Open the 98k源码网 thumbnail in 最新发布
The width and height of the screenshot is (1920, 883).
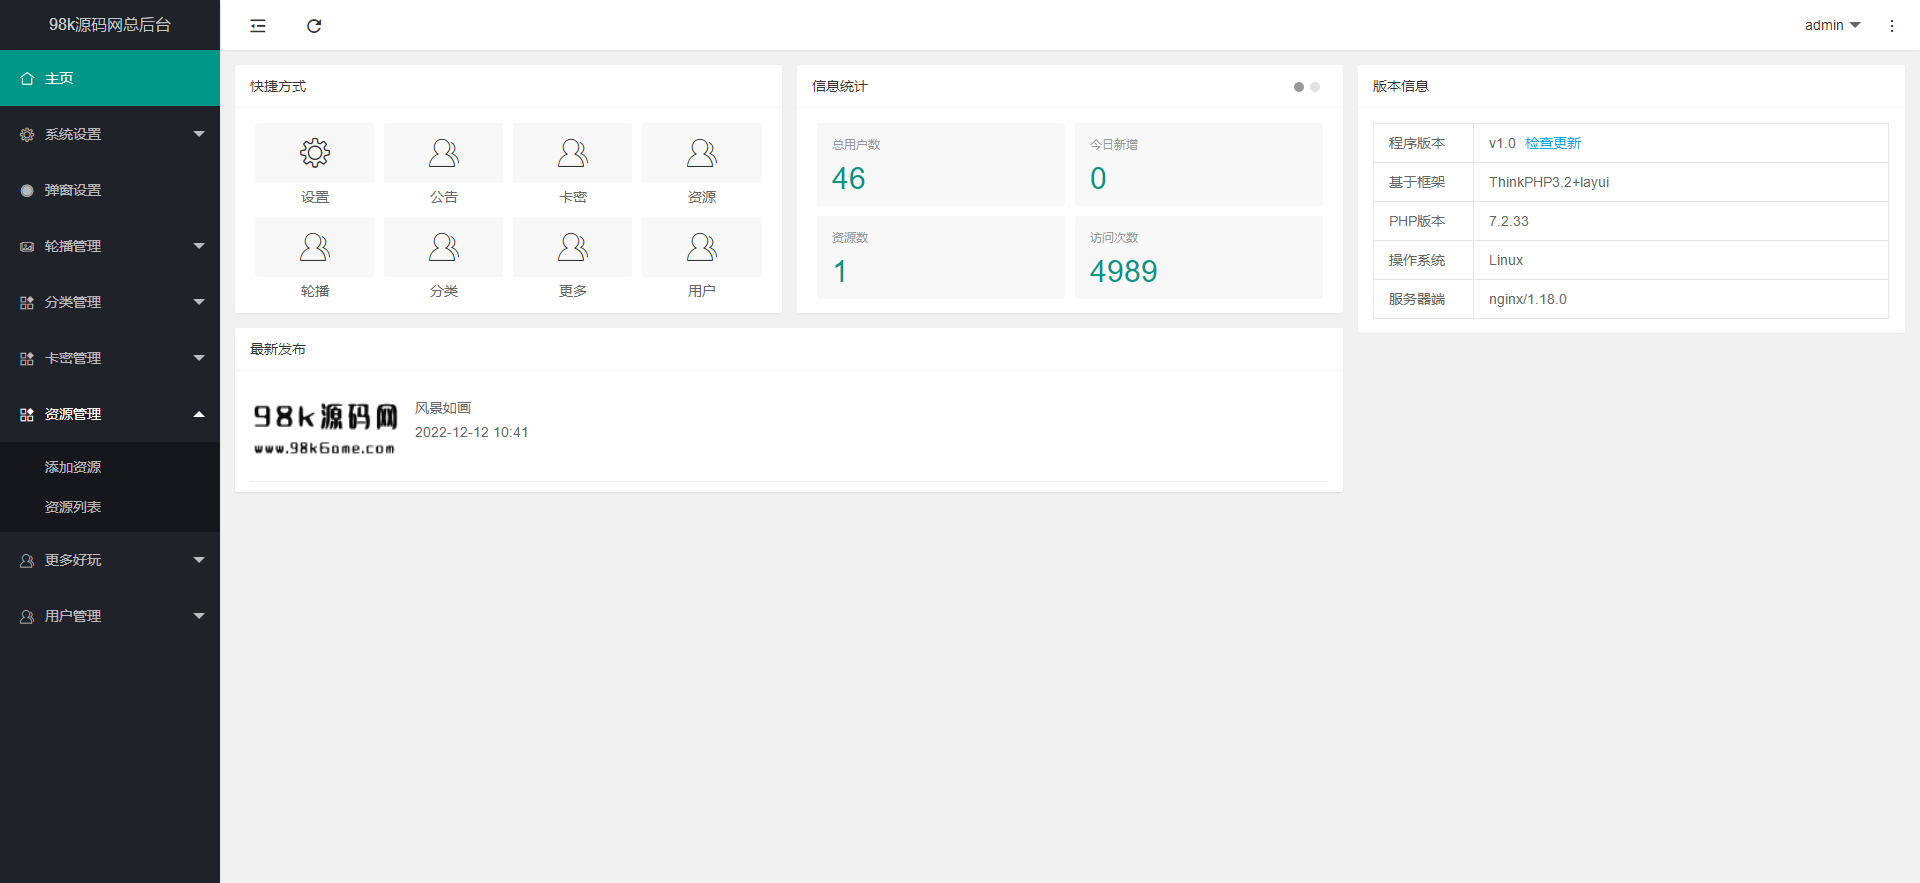coord(325,428)
